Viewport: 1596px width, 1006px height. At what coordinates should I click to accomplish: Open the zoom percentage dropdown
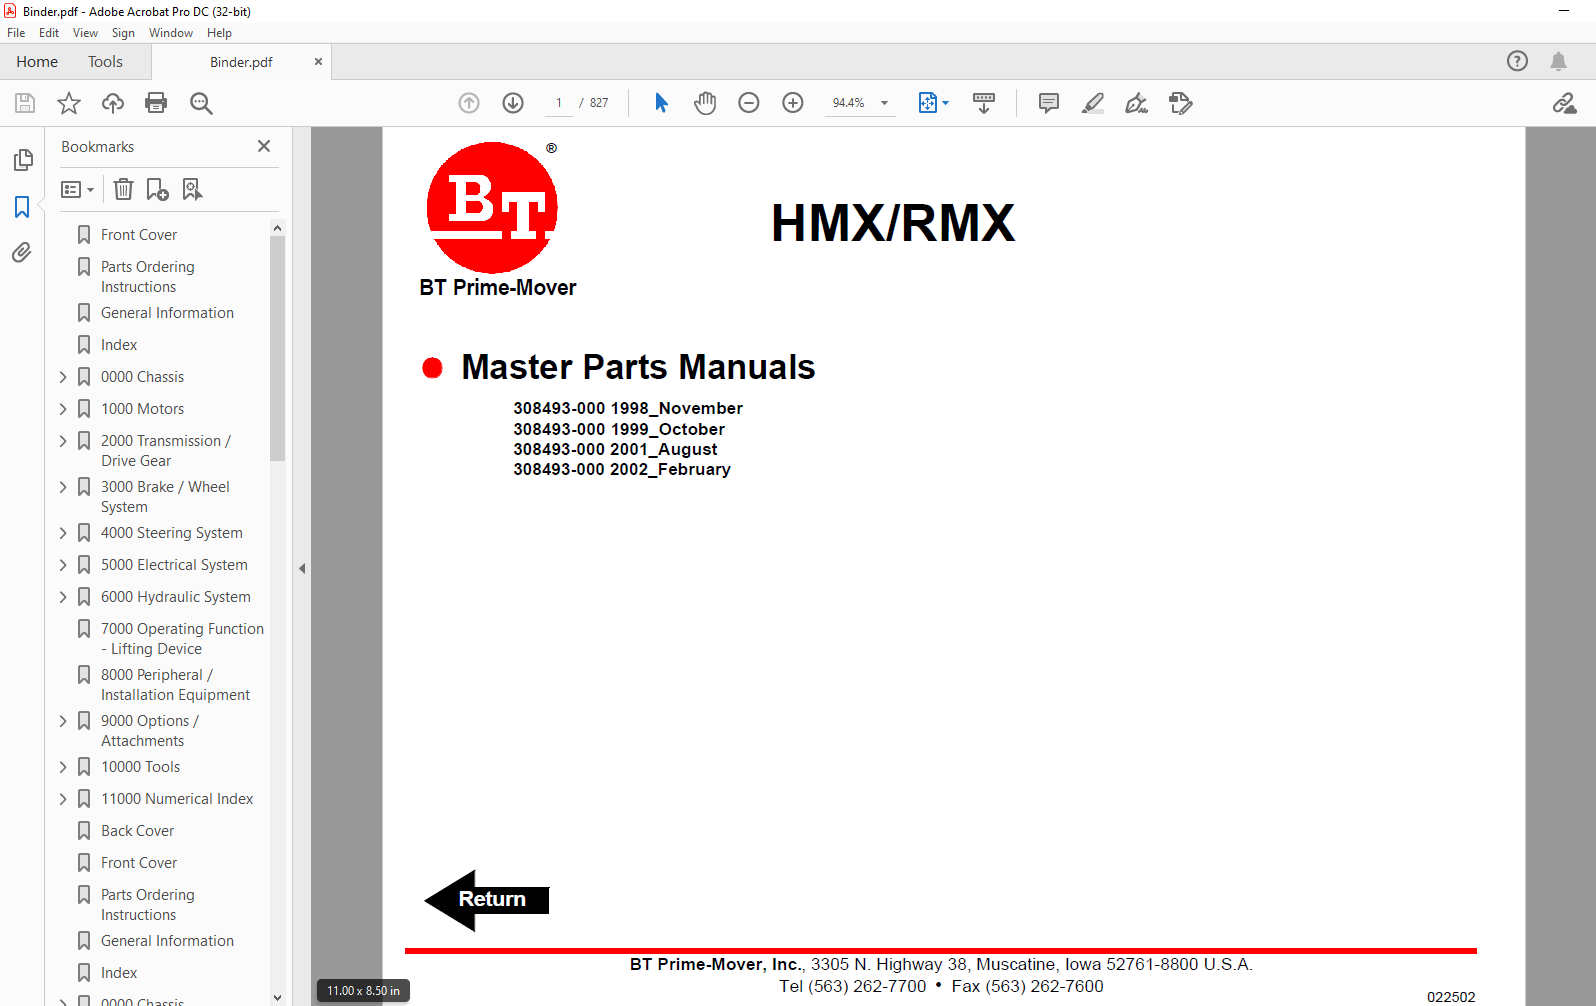click(884, 103)
